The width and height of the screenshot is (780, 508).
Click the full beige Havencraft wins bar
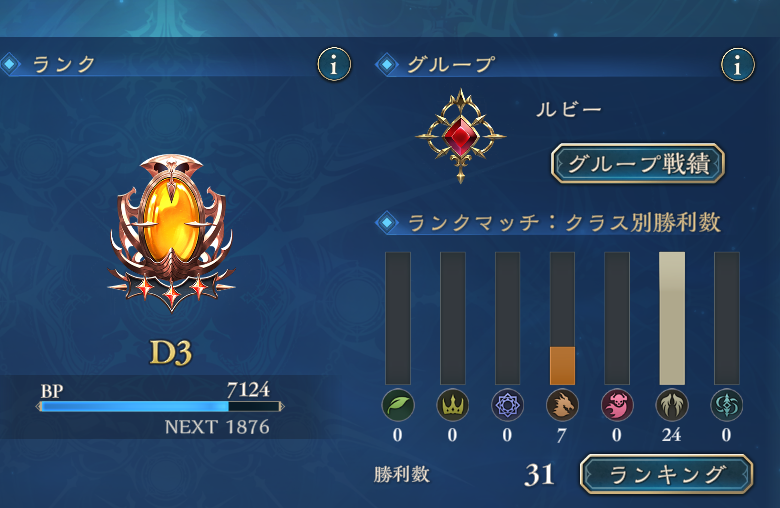coord(672,318)
